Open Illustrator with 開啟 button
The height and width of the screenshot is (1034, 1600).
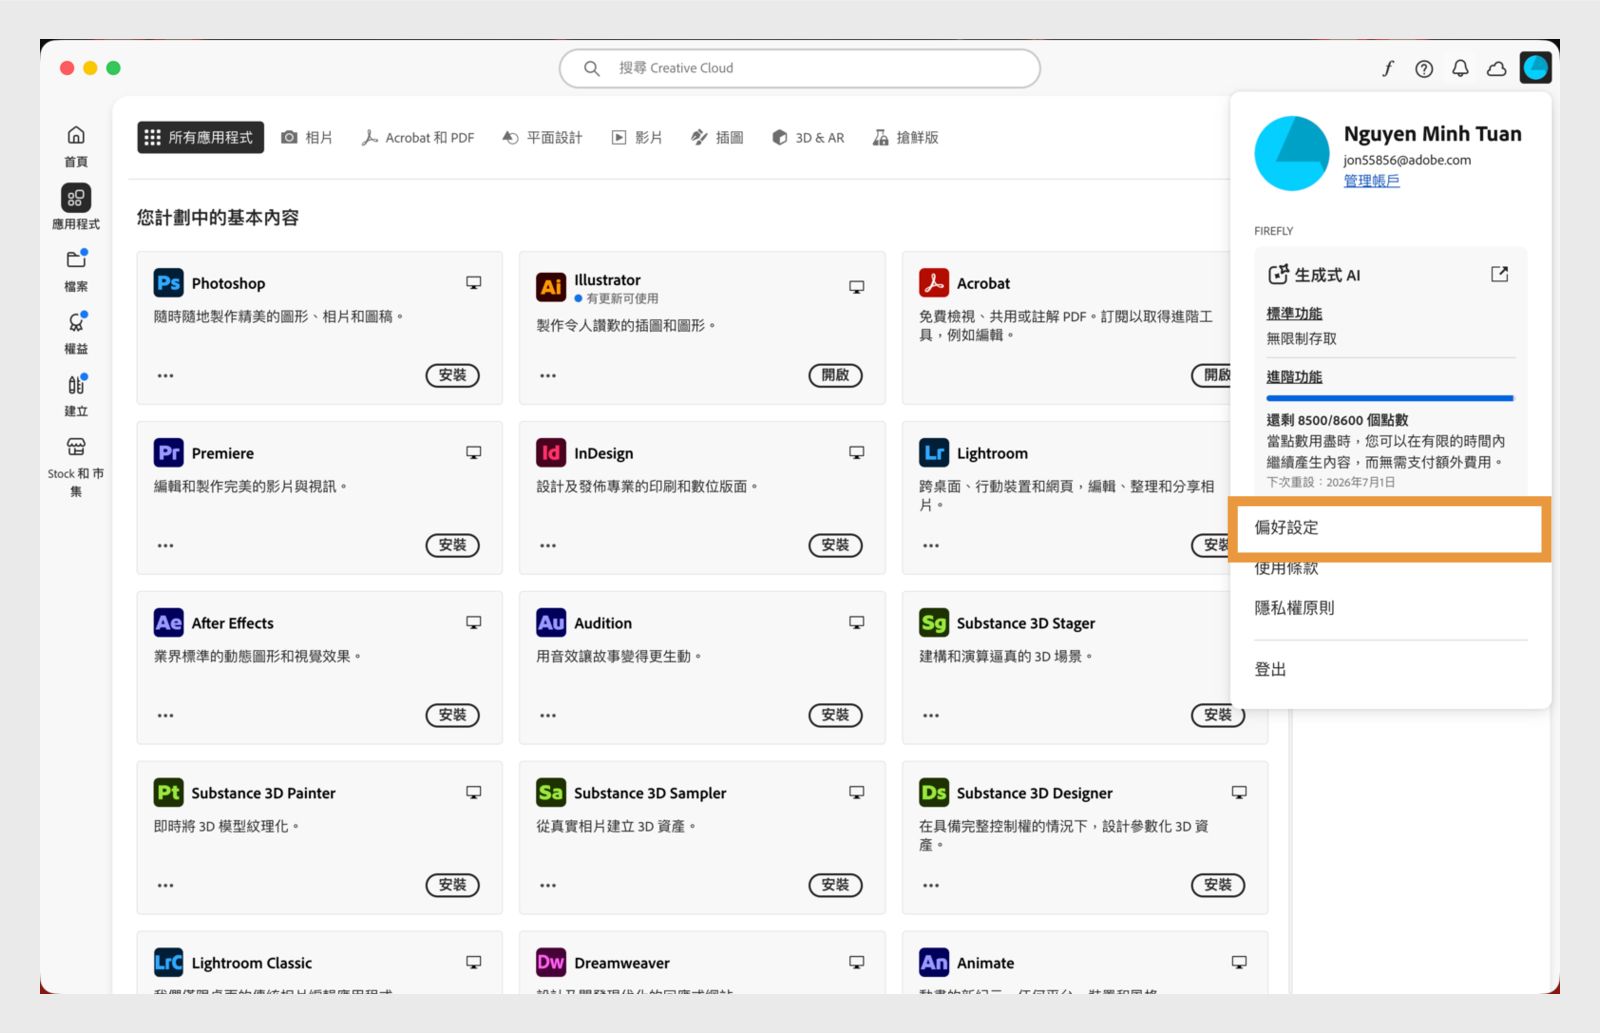coord(835,375)
